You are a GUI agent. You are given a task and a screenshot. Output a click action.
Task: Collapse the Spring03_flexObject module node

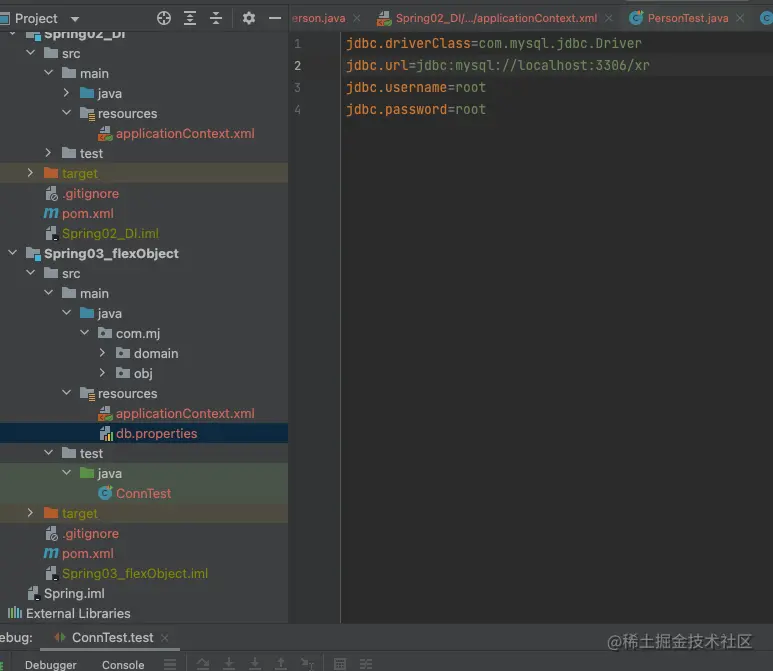[13, 253]
